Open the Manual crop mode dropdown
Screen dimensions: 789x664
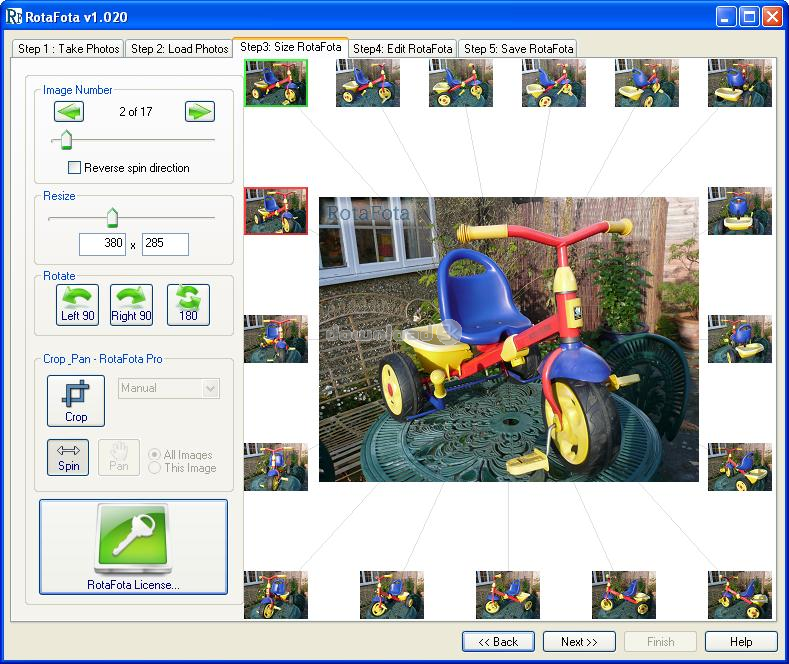(x=169, y=388)
